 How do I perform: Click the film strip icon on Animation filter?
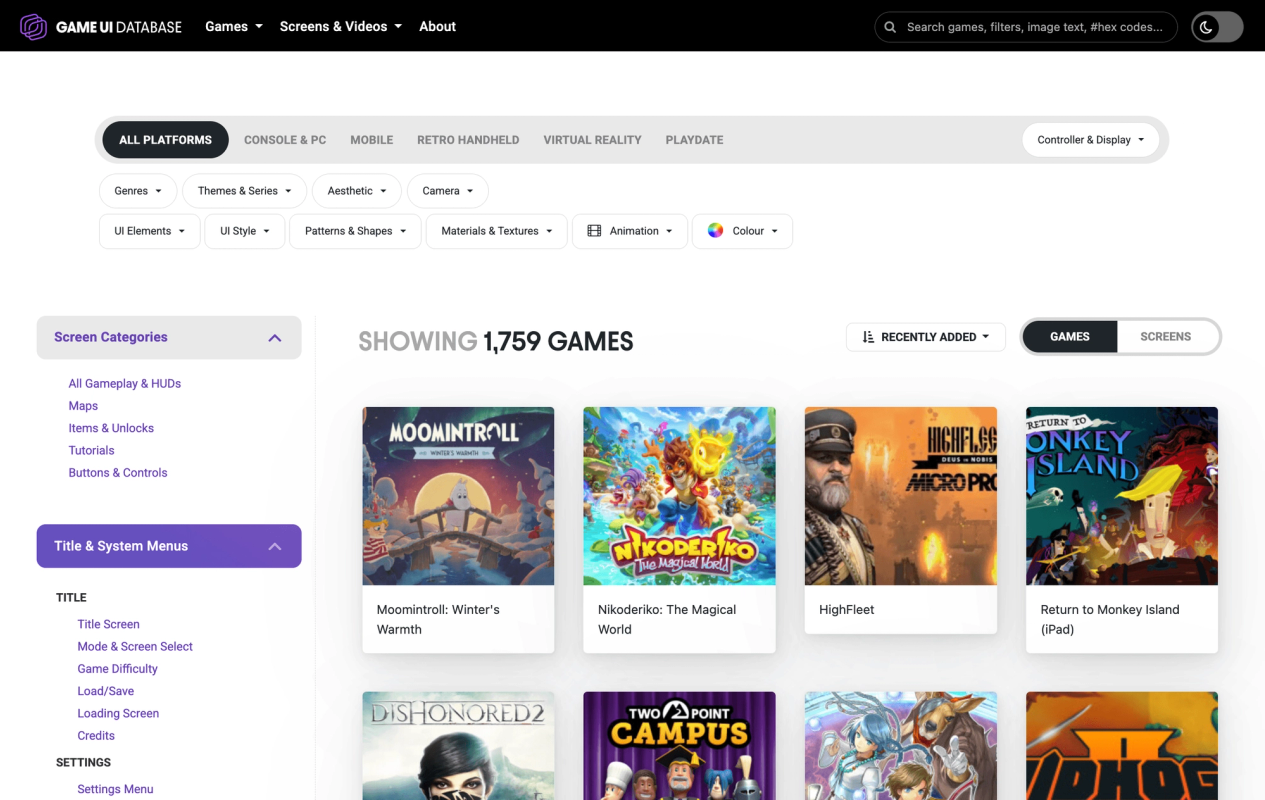point(594,231)
